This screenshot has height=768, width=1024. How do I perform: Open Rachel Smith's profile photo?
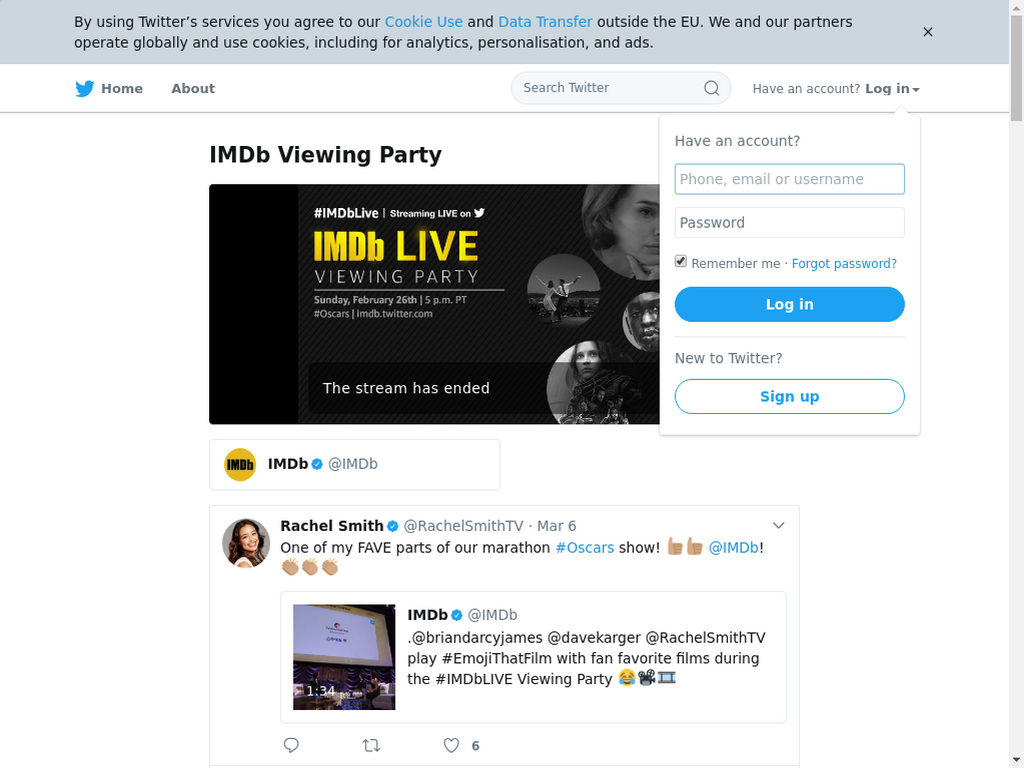(x=246, y=543)
